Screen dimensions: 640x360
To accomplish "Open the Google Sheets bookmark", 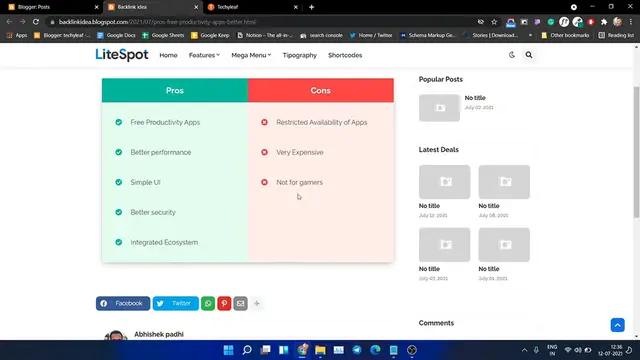I will pos(163,36).
